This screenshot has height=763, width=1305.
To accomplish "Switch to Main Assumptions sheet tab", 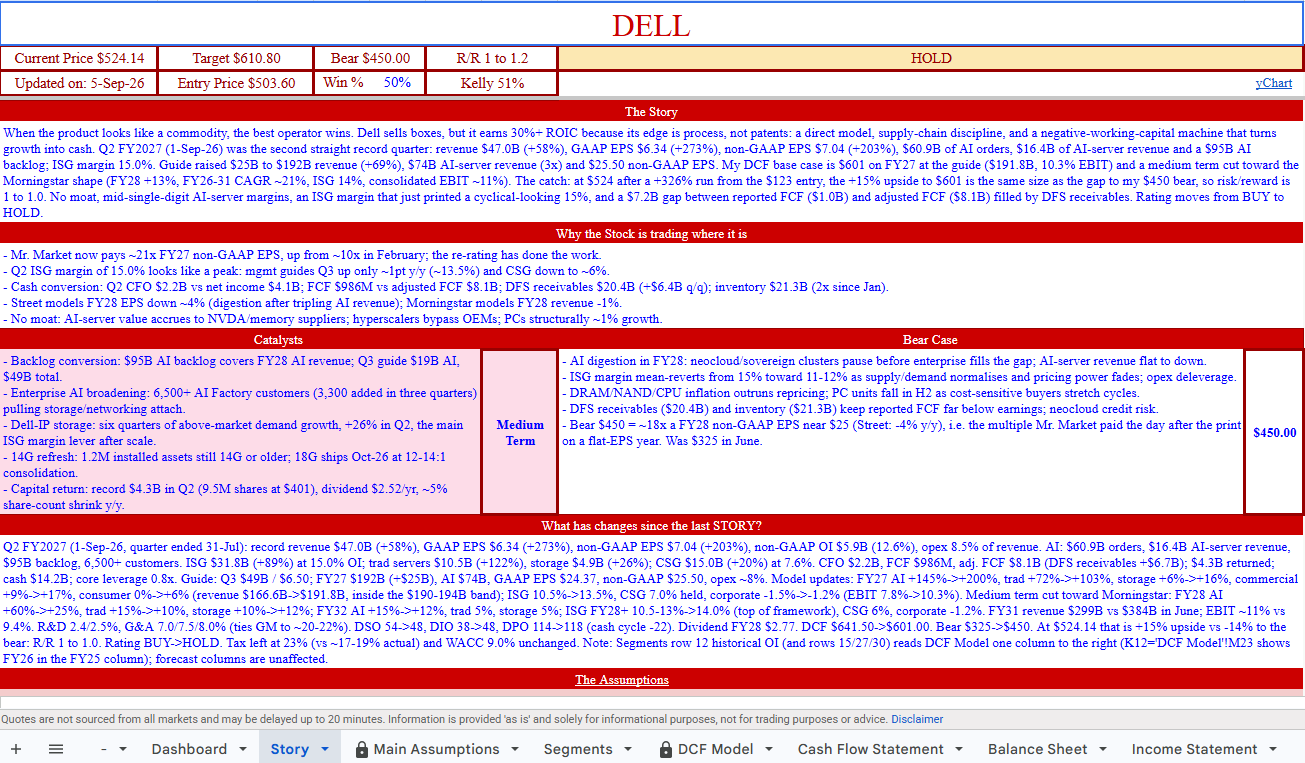I will click(436, 748).
